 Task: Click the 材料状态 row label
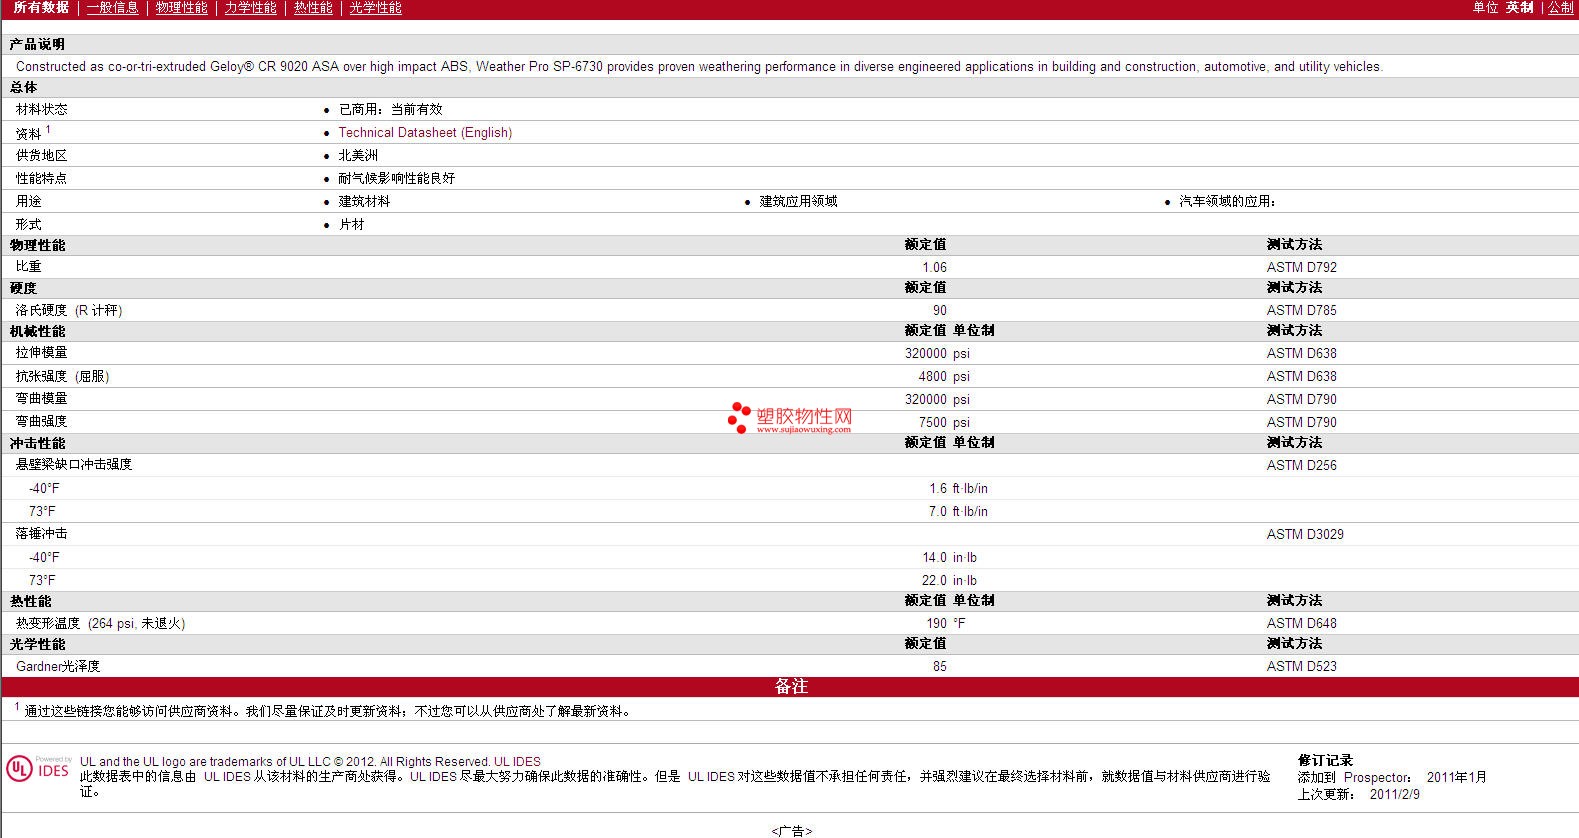42,109
